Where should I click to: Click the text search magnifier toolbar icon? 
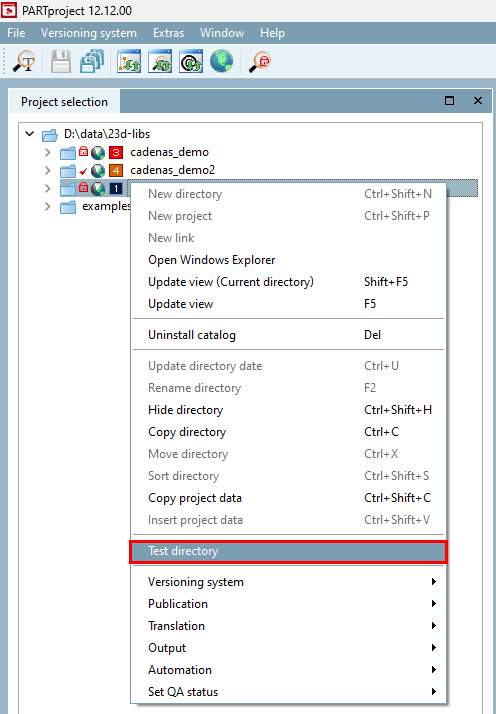[x=24, y=61]
